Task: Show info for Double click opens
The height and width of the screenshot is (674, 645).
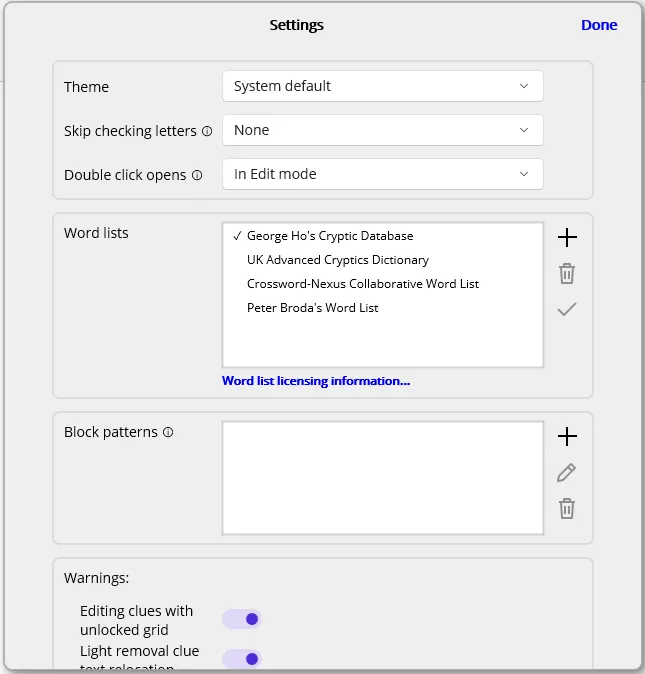Action: [x=197, y=175]
